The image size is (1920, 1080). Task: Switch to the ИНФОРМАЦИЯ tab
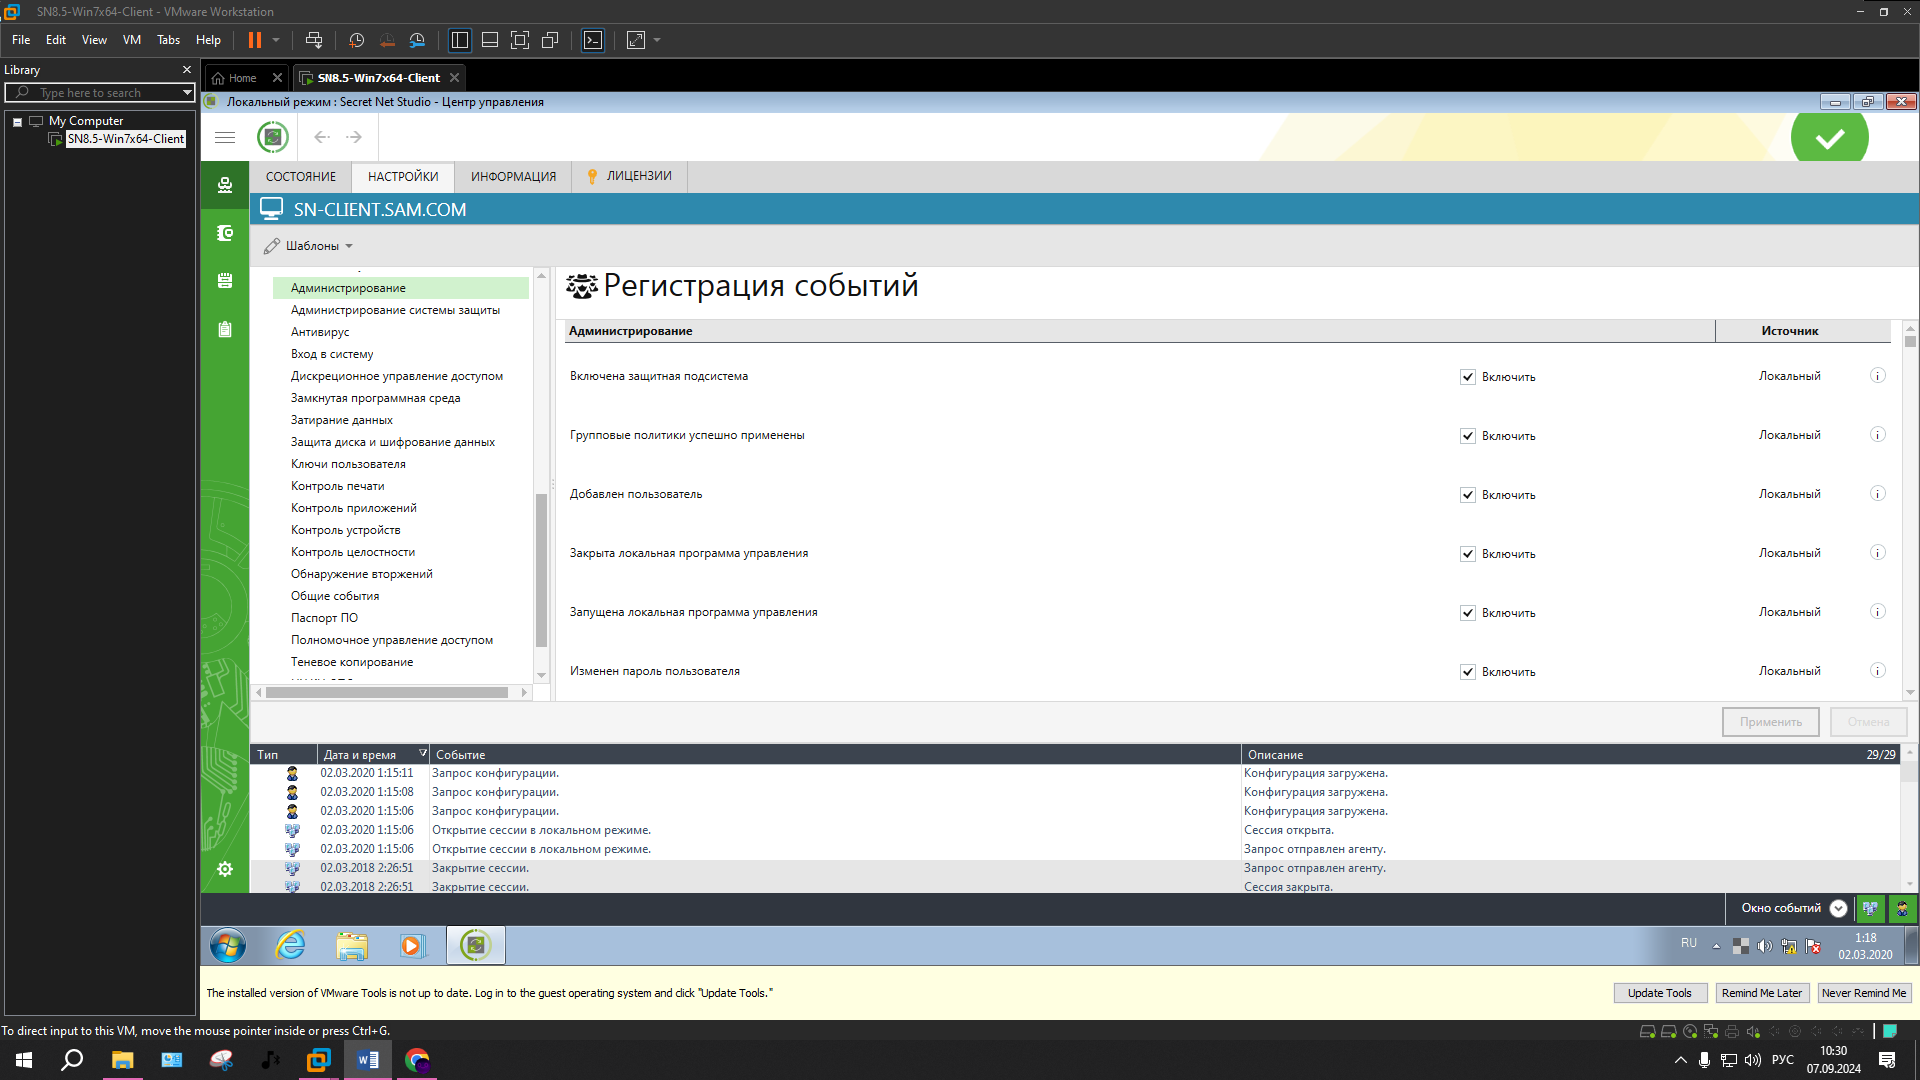click(x=513, y=177)
